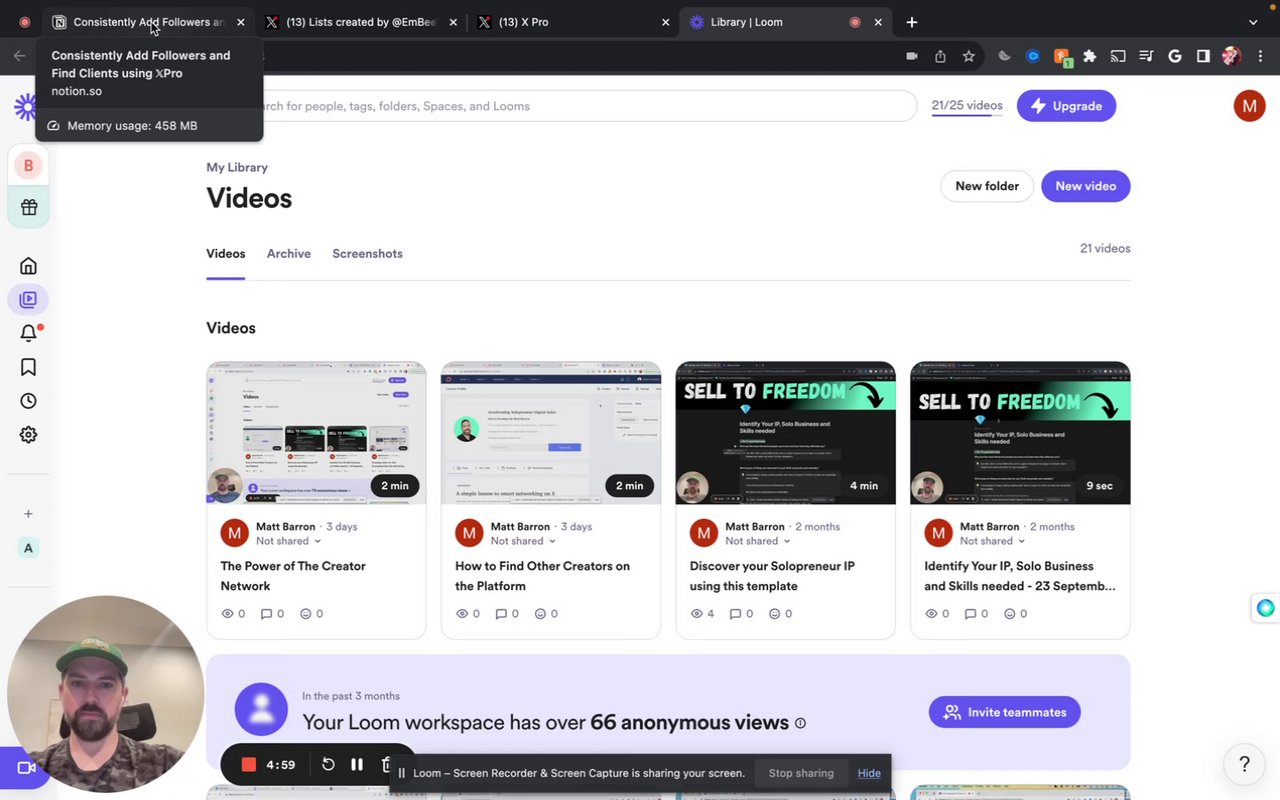Click the Upgrade button

click(x=1066, y=106)
